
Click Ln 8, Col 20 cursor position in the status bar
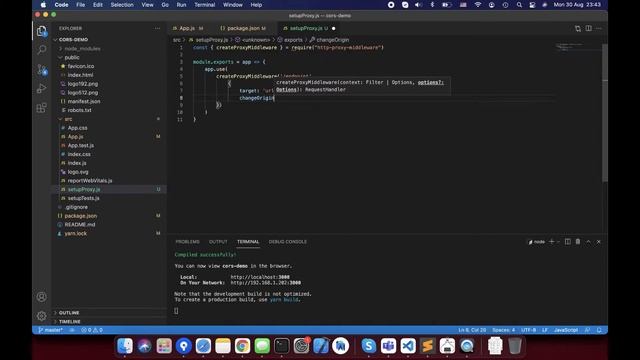(472, 330)
